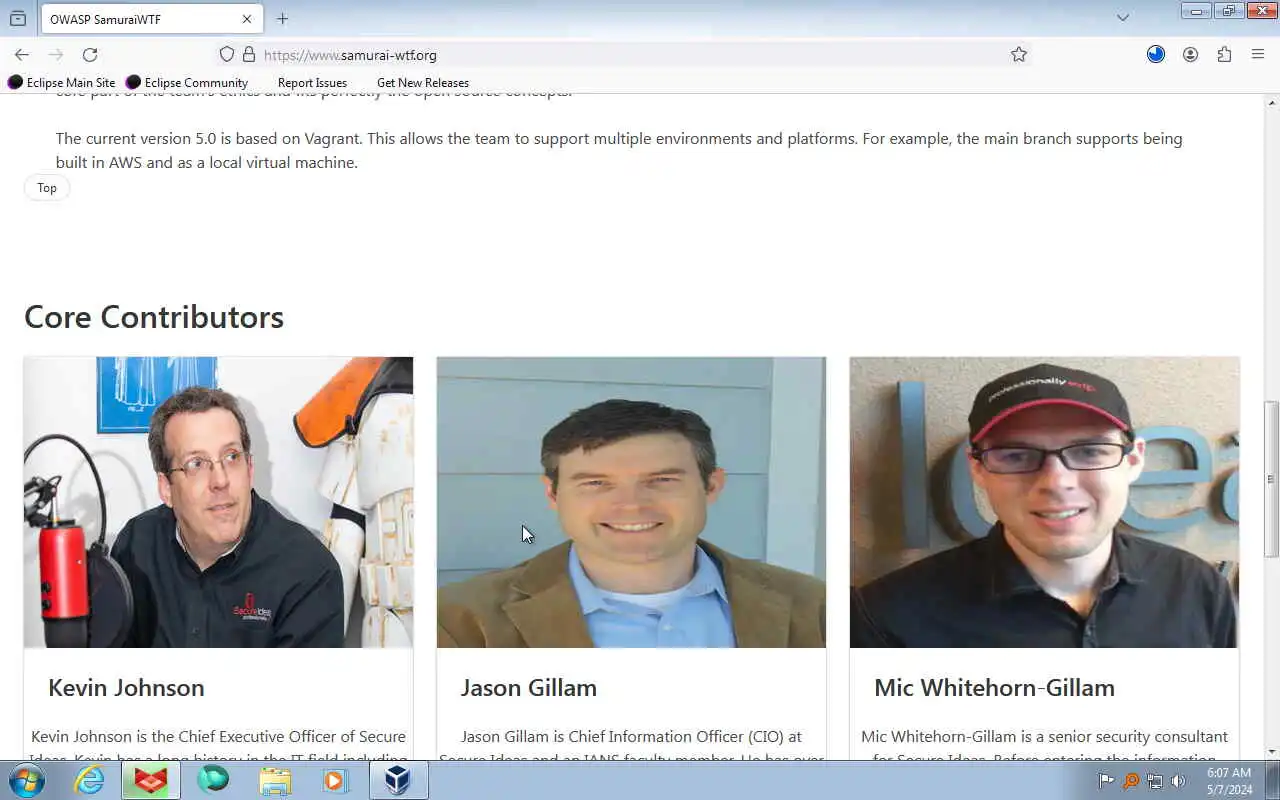Image resolution: width=1280 pixels, height=800 pixels.
Task: Open the media player taskbar icon
Action: (335, 780)
